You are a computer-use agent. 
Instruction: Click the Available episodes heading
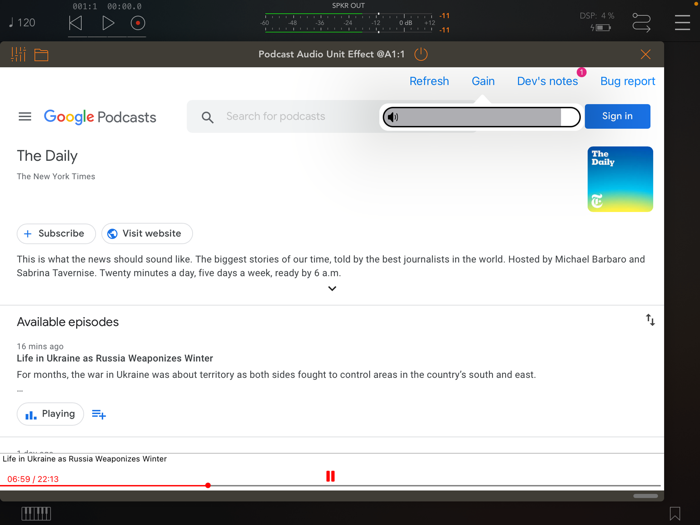point(68,322)
